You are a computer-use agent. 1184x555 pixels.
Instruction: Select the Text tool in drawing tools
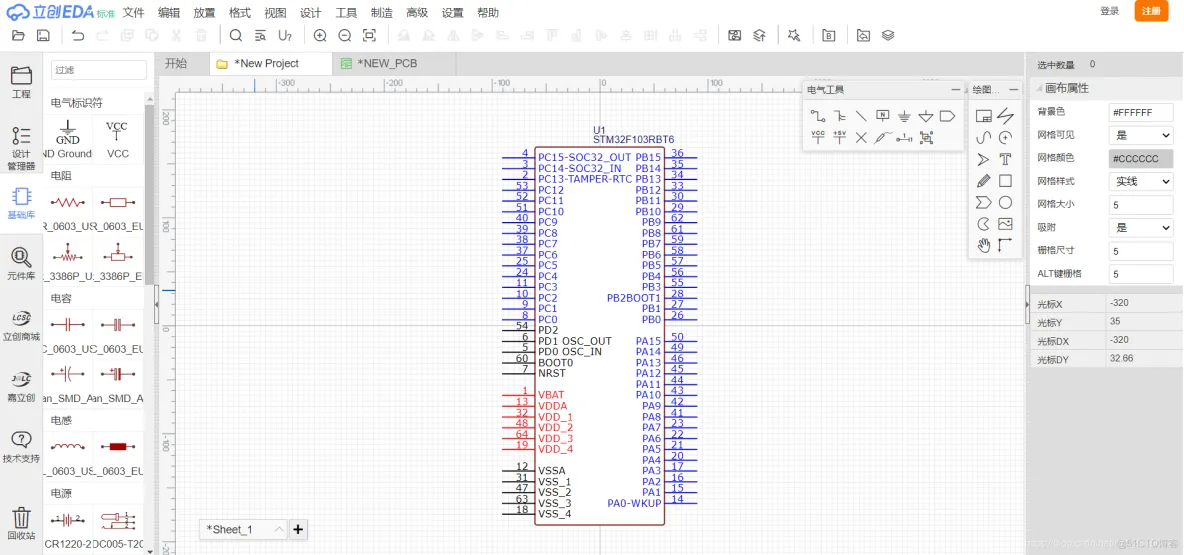tap(1005, 159)
